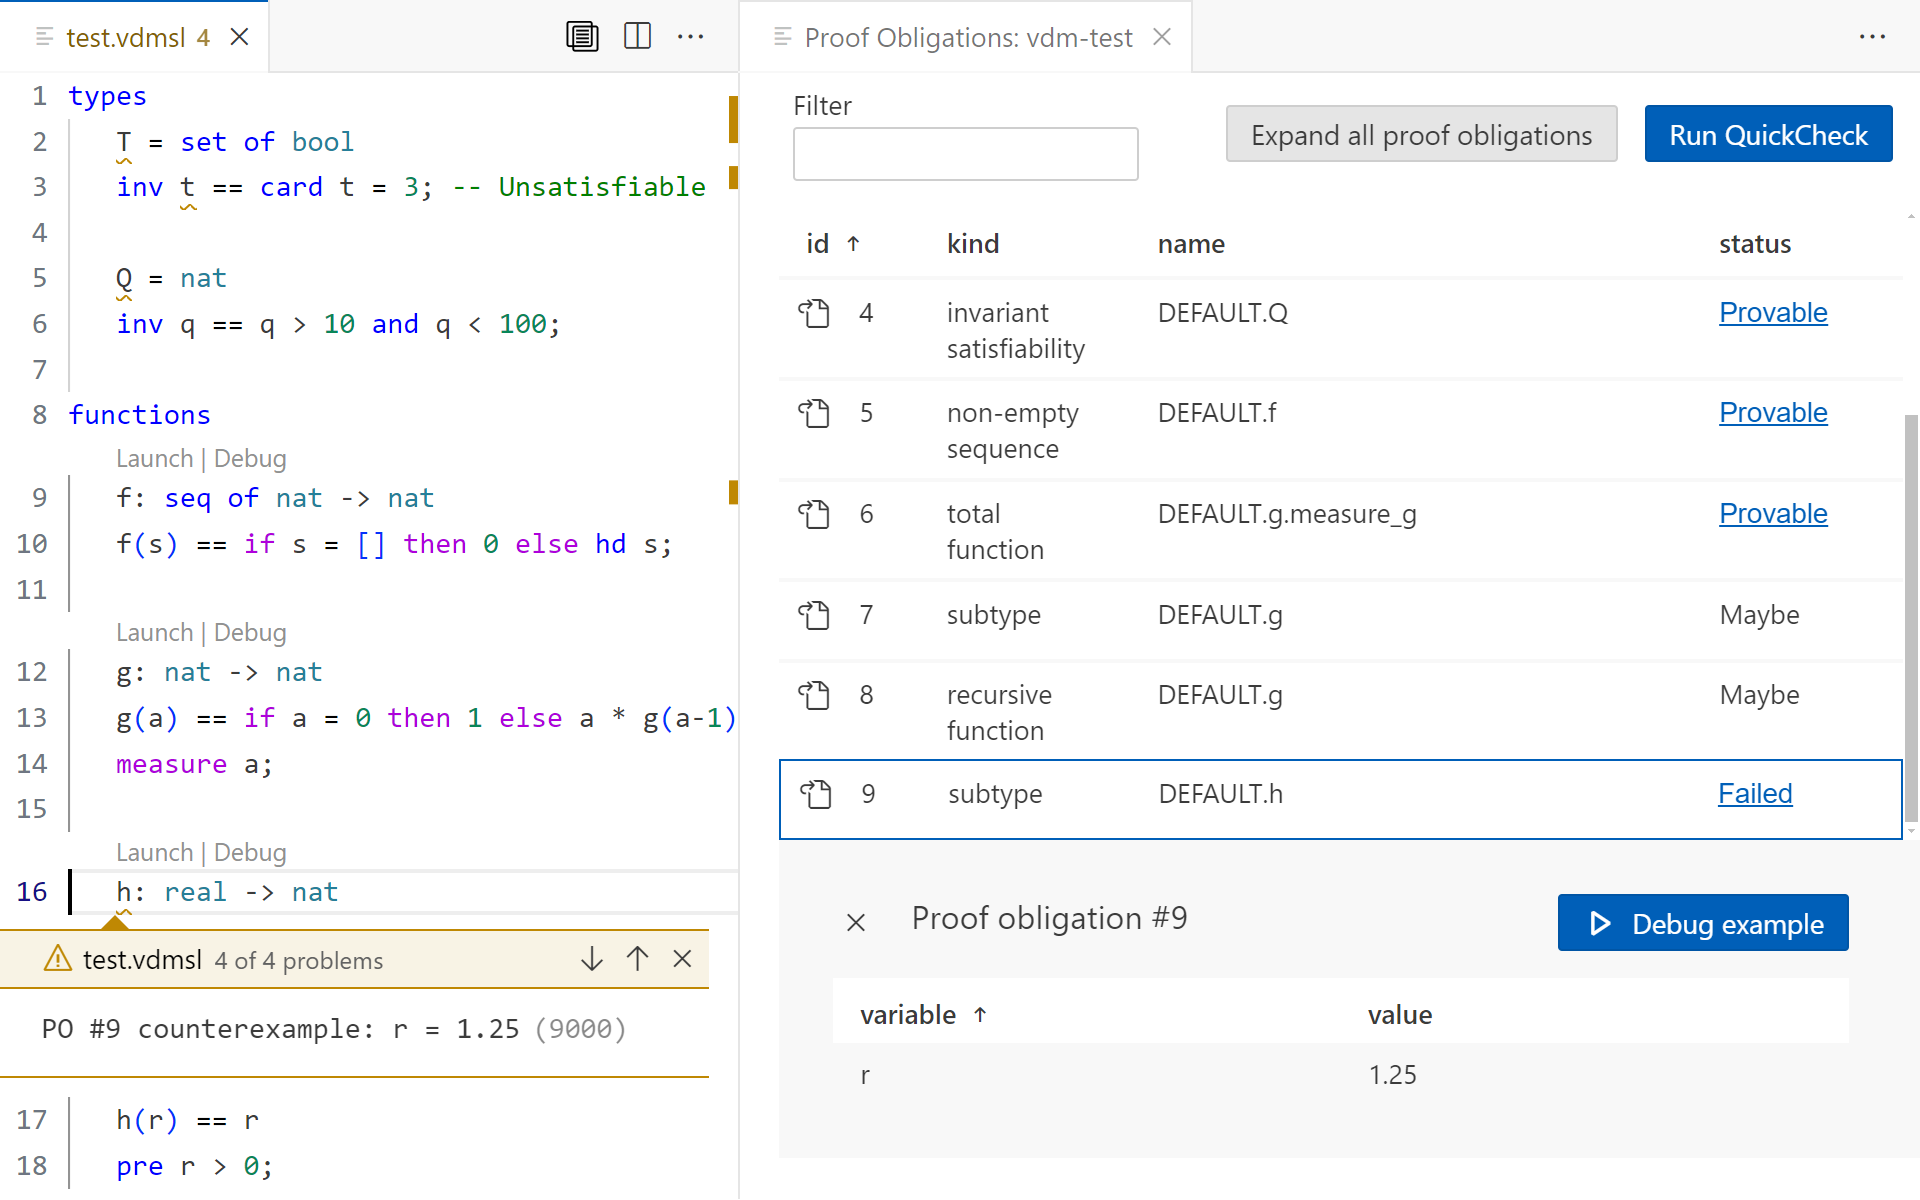This screenshot has width=1920, height=1200.
Task: Click Expand all proof obligations button
Action: click(1421, 135)
